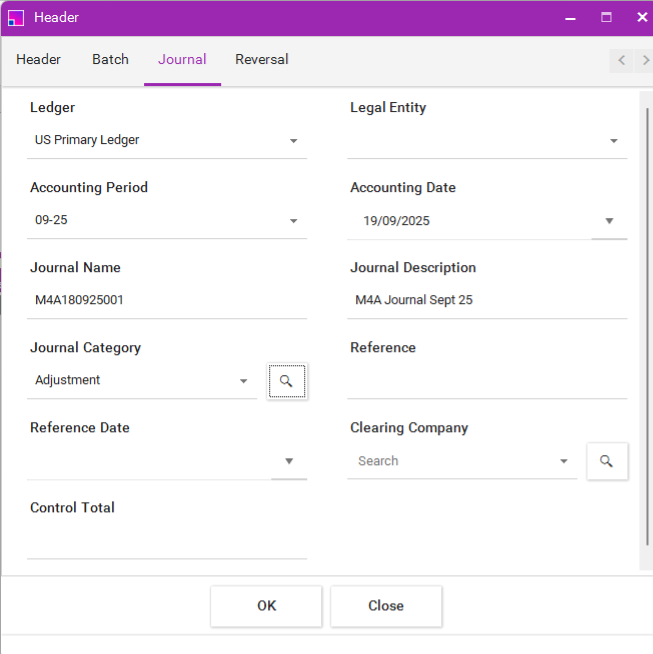Open the Reference Date picker arrow
The image size is (653, 654).
tap(289, 461)
